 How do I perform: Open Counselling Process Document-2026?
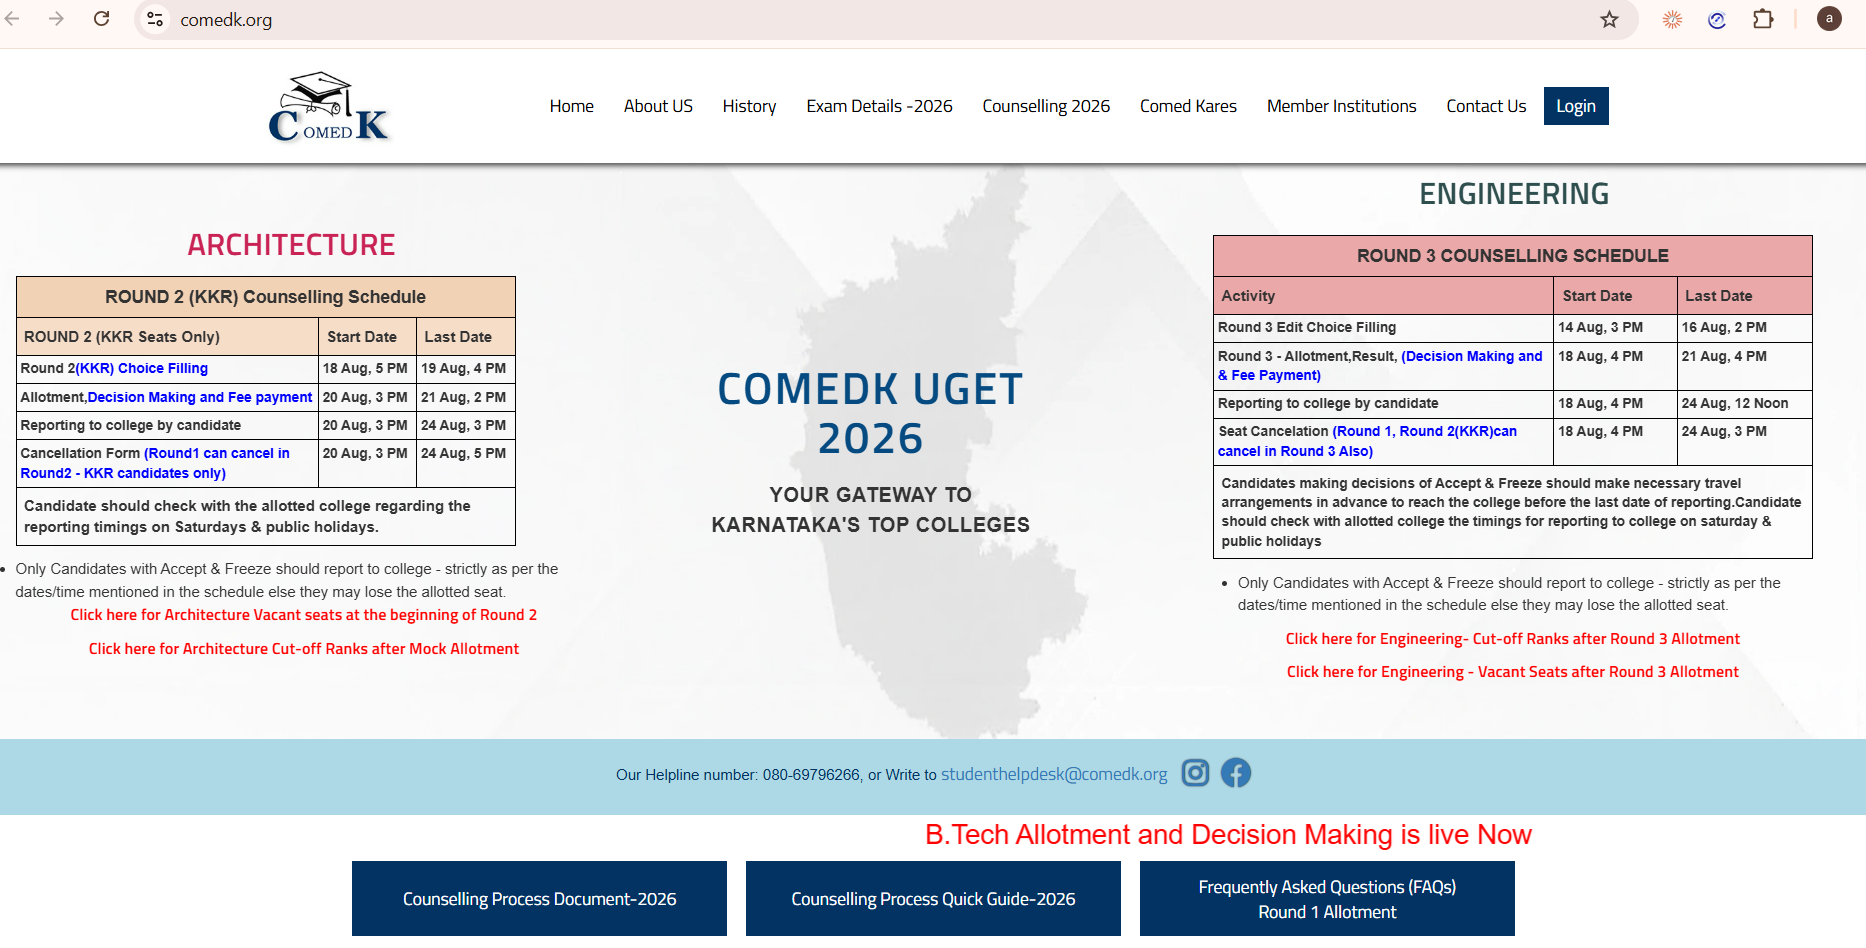pyautogui.click(x=539, y=899)
